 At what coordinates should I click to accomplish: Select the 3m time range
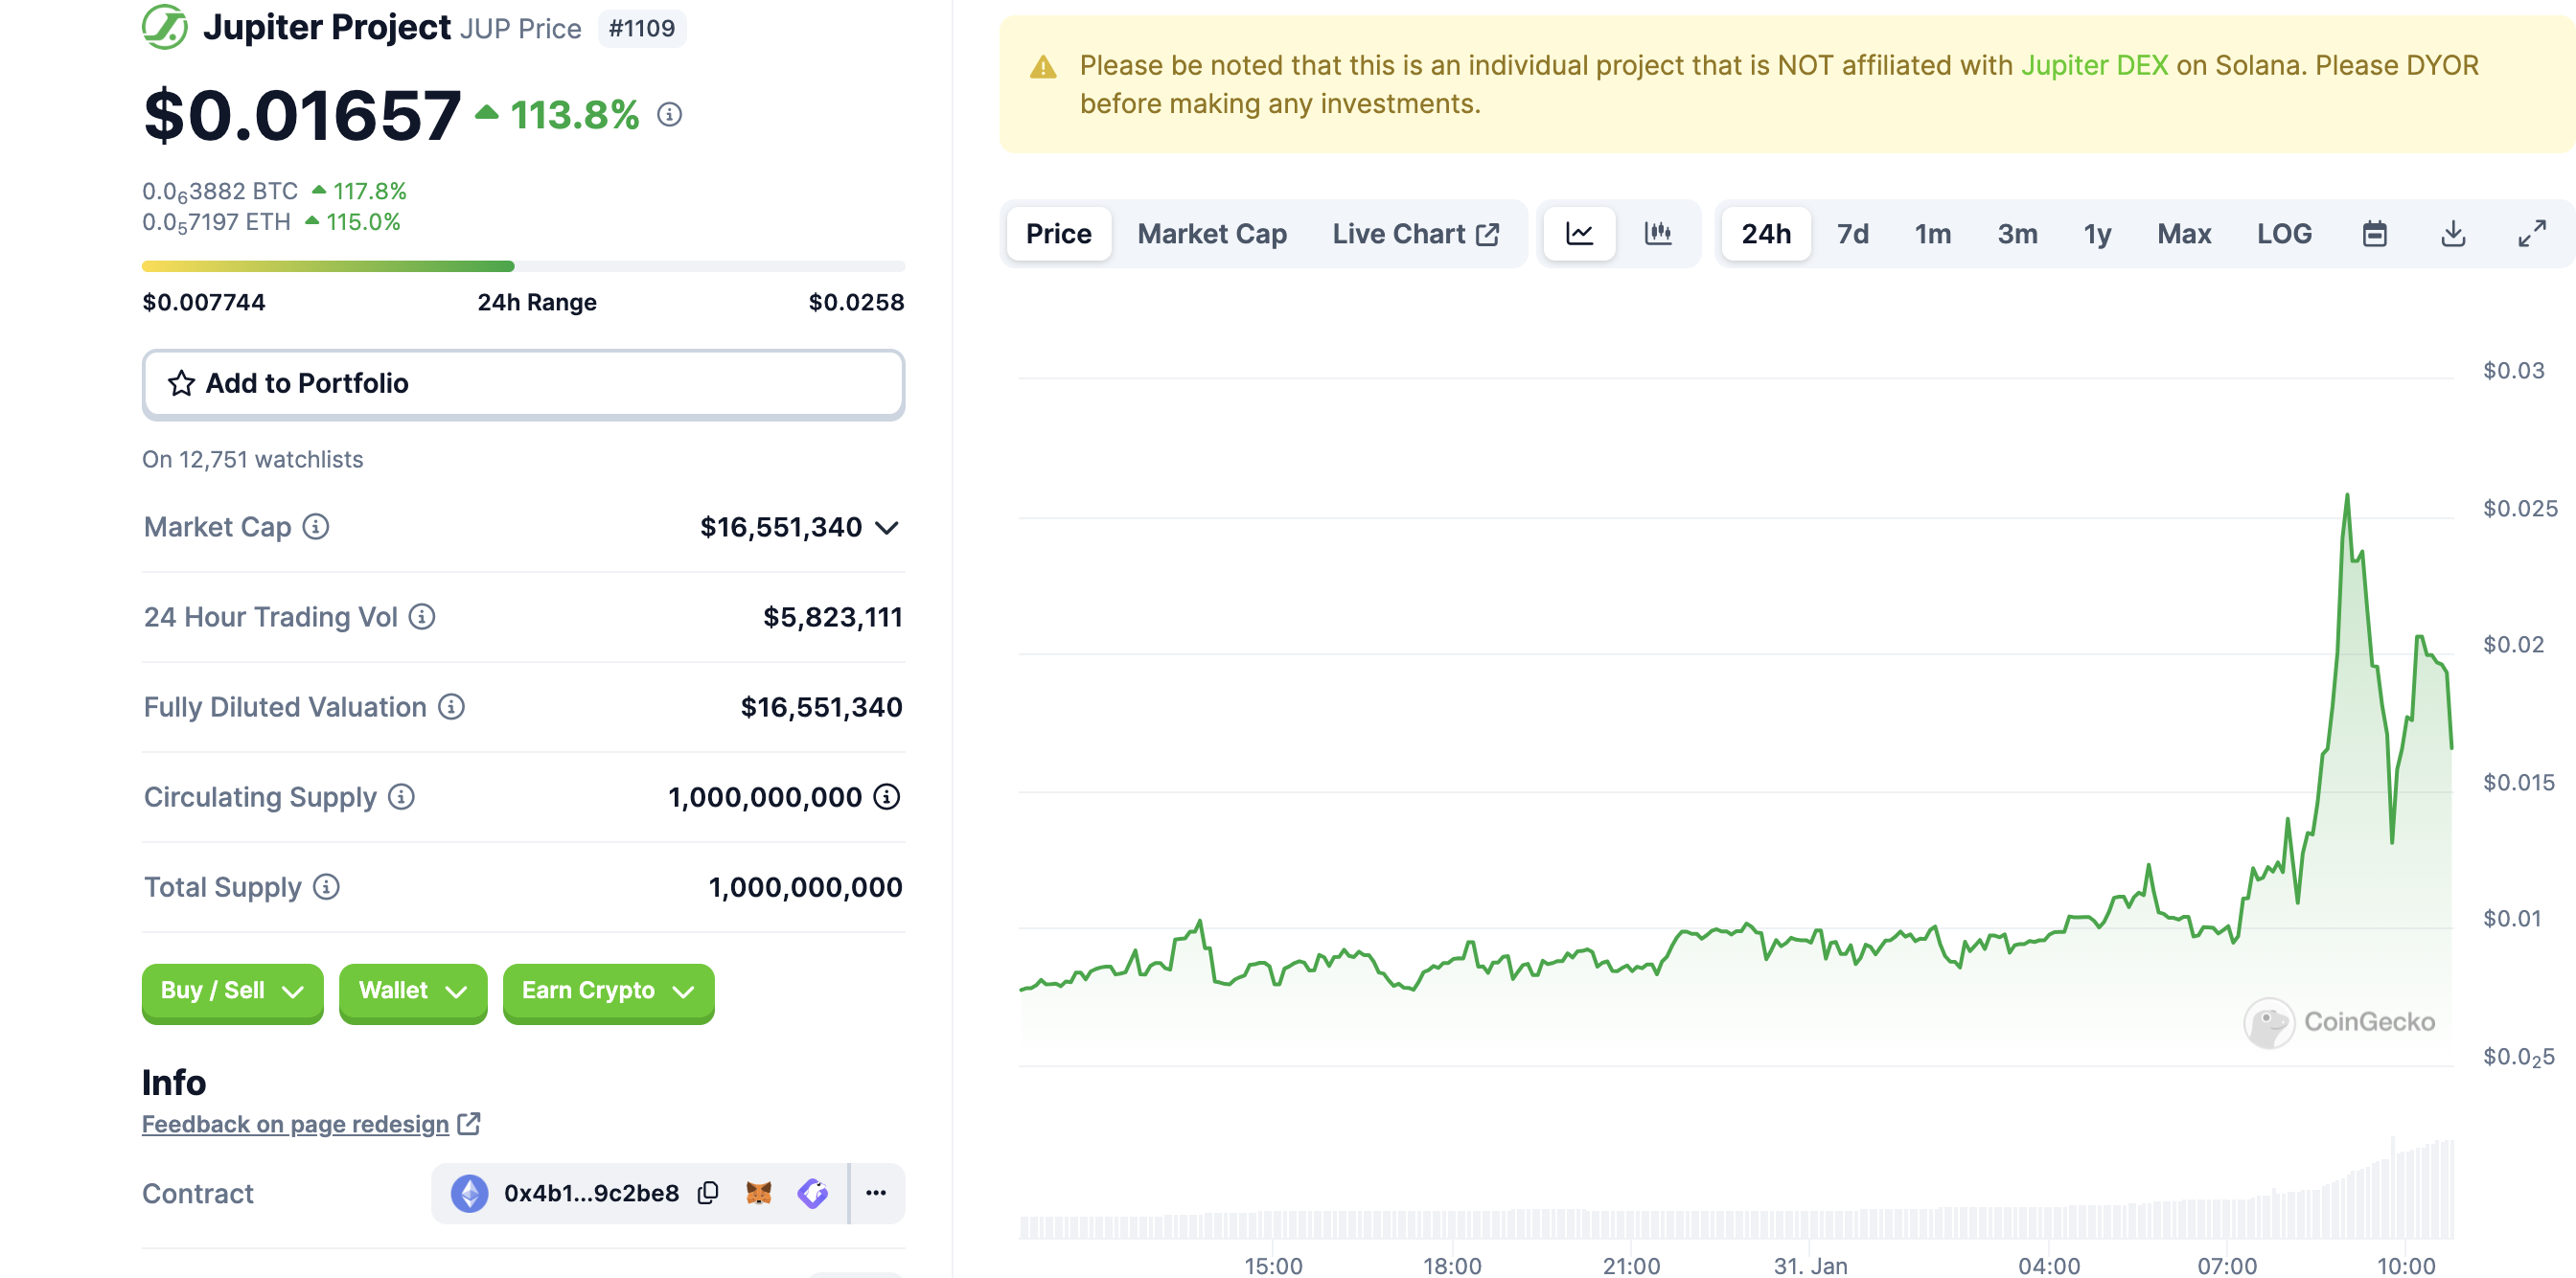(2018, 234)
